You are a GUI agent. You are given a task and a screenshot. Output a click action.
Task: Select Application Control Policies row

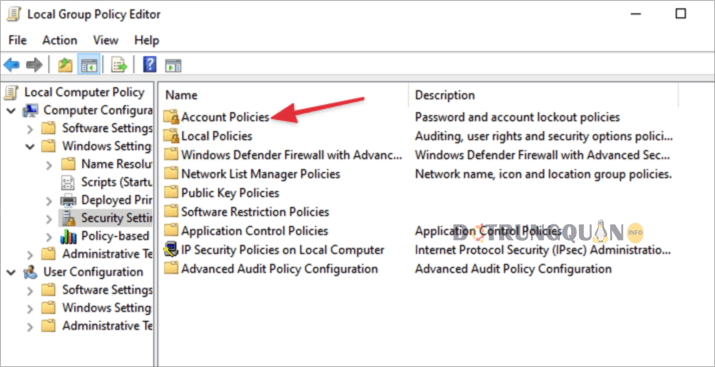click(x=255, y=231)
